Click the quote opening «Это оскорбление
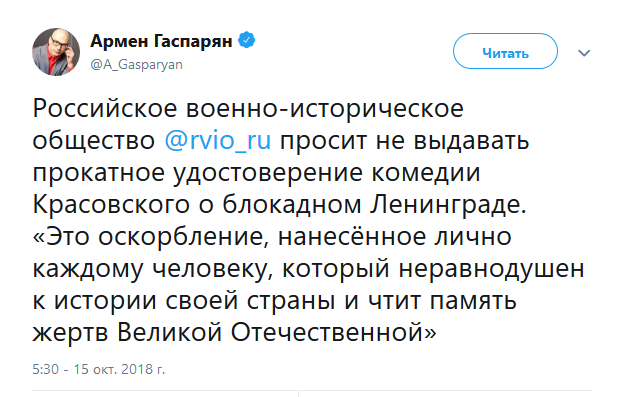Viewport: 621px width, 397px height. 148,237
